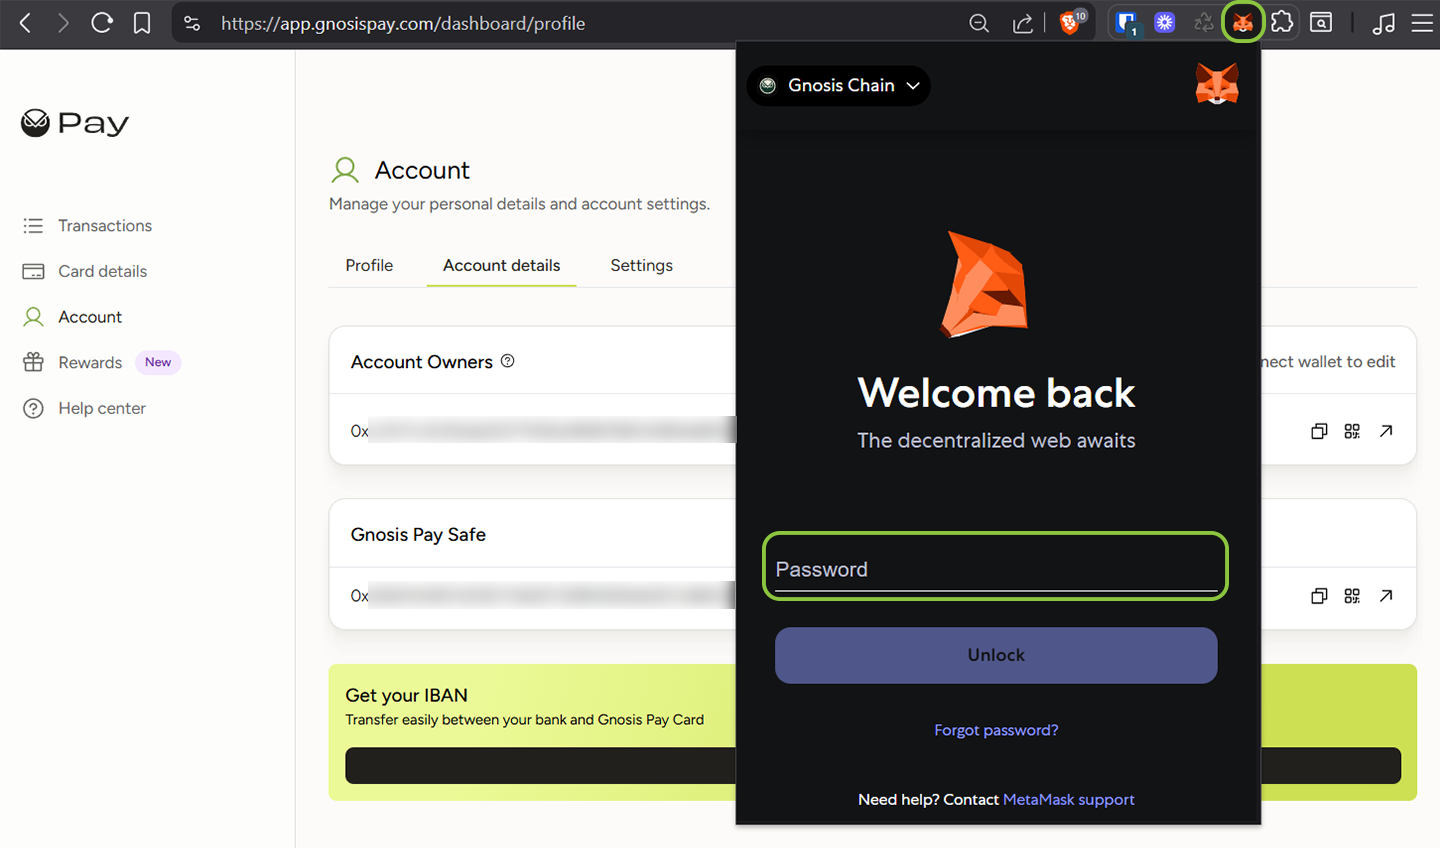Viewport: 1440px width, 848px height.
Task: Click Forgot password link
Action: tap(996, 730)
